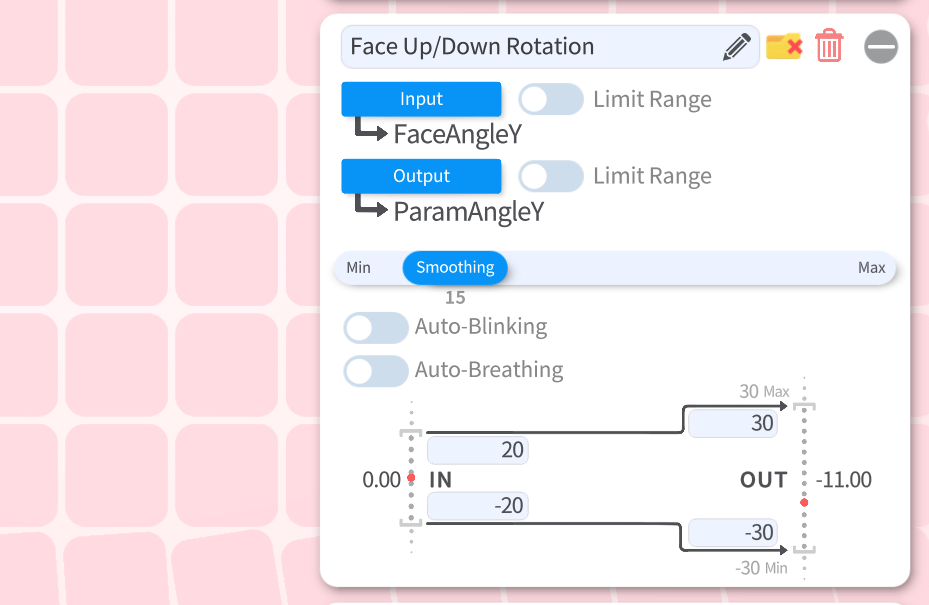Click the IN lower value field -20
929x605 pixels.
pos(477,506)
